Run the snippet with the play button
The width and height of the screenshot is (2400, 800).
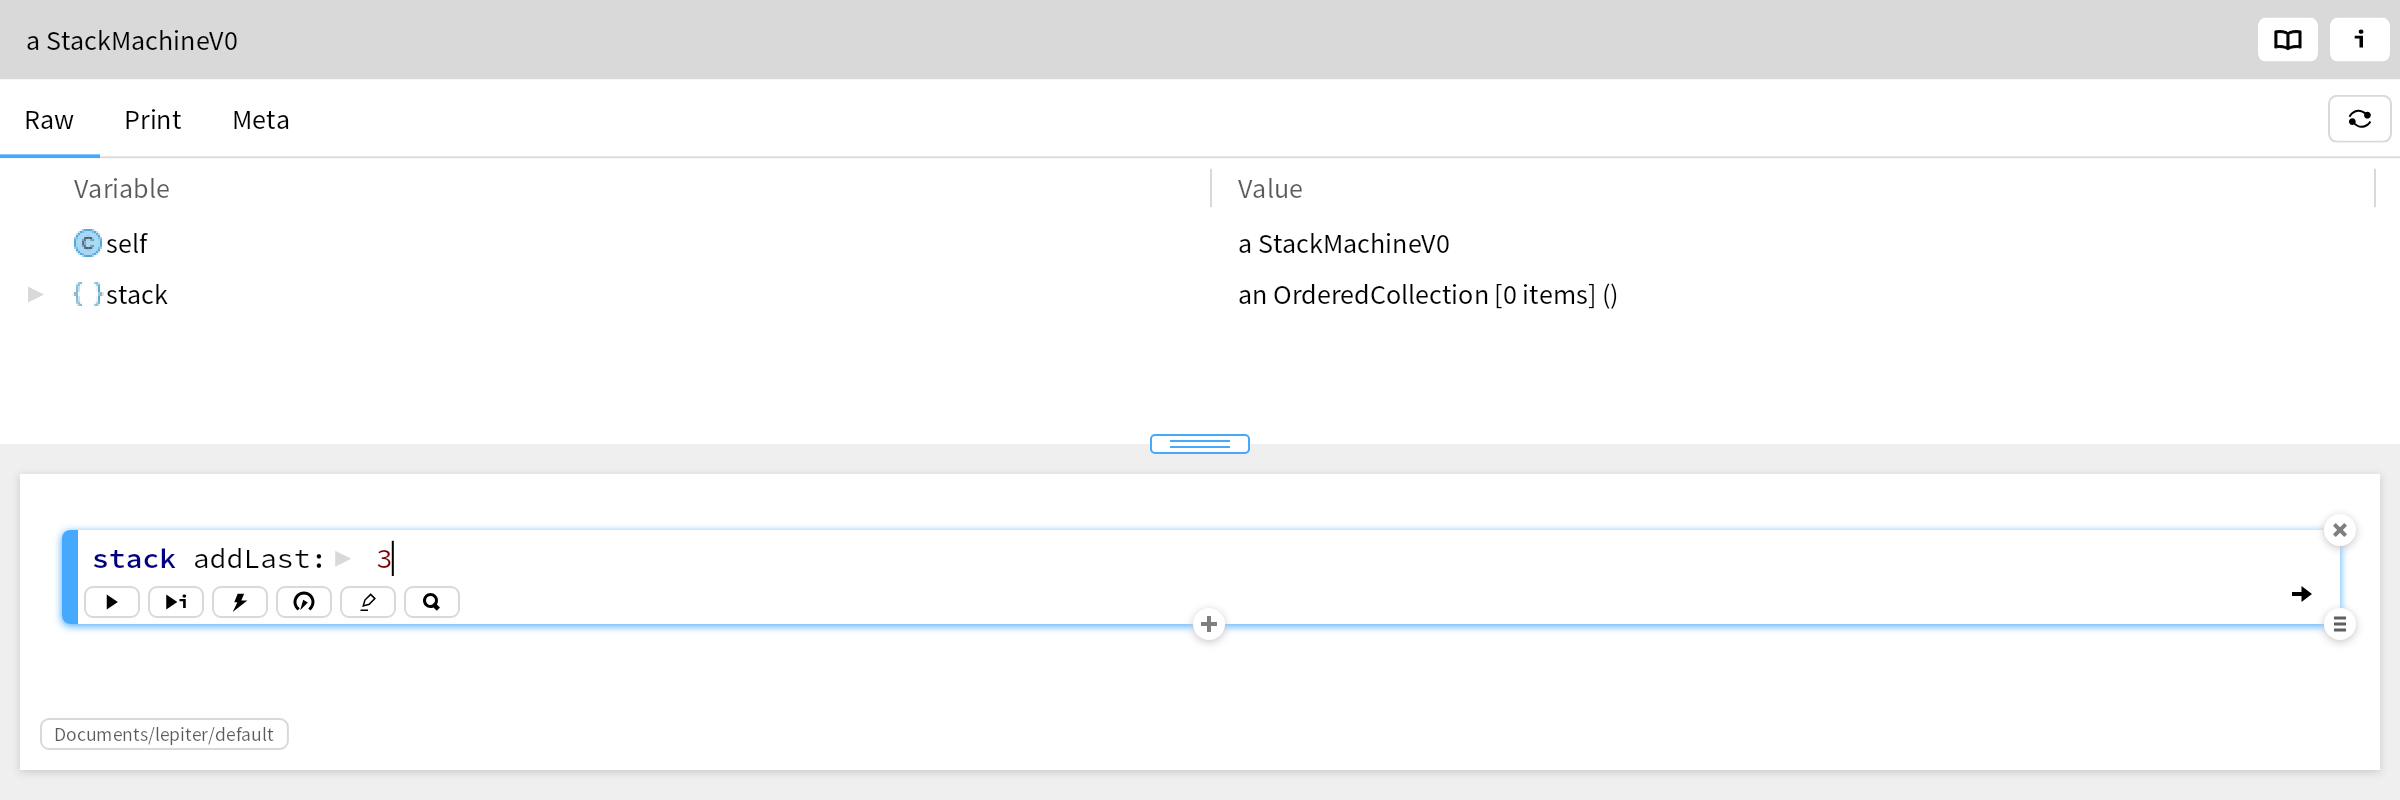click(x=112, y=602)
